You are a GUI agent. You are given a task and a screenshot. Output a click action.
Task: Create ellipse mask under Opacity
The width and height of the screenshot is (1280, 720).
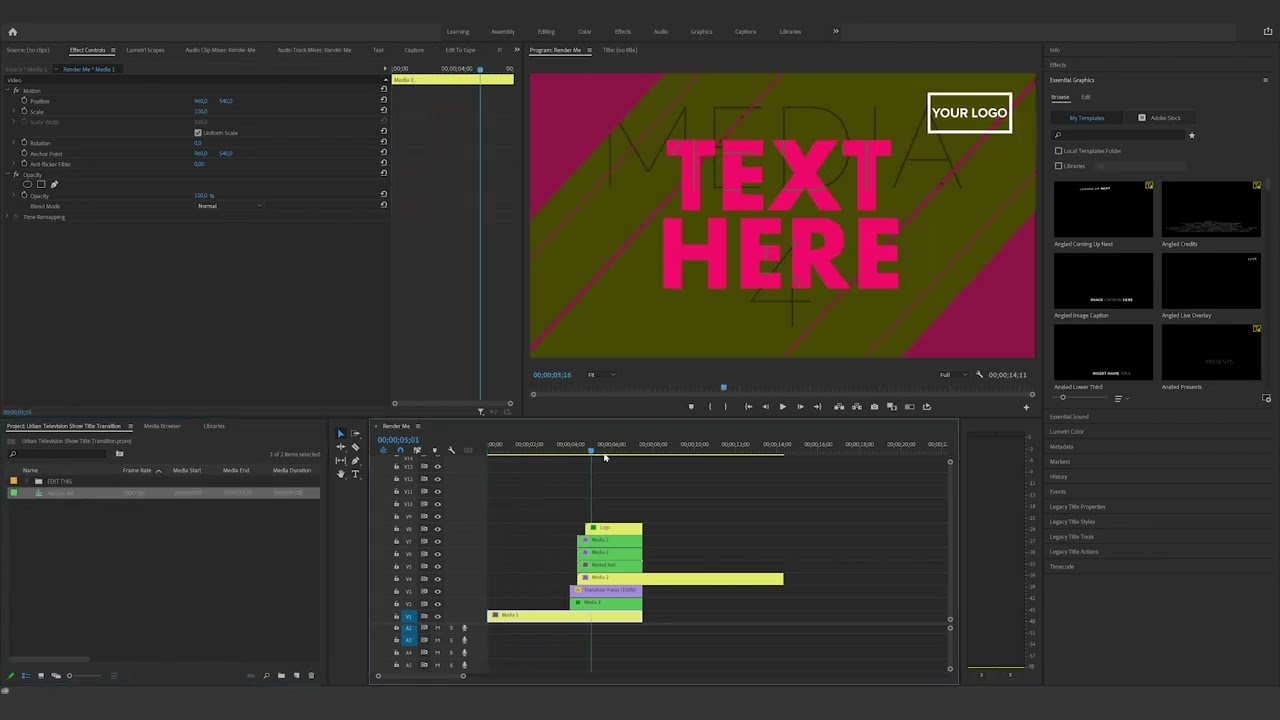pos(28,185)
